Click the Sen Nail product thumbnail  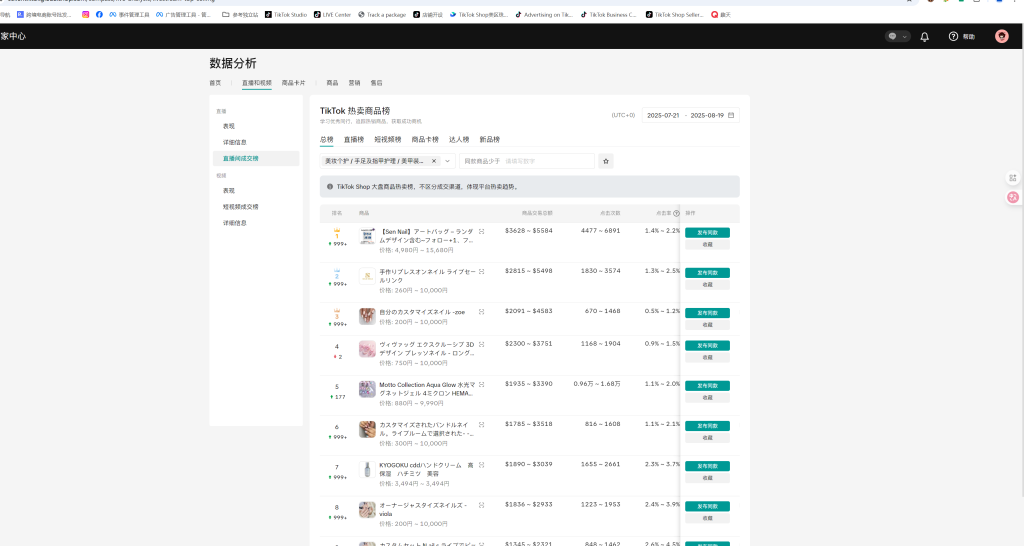coord(367,236)
